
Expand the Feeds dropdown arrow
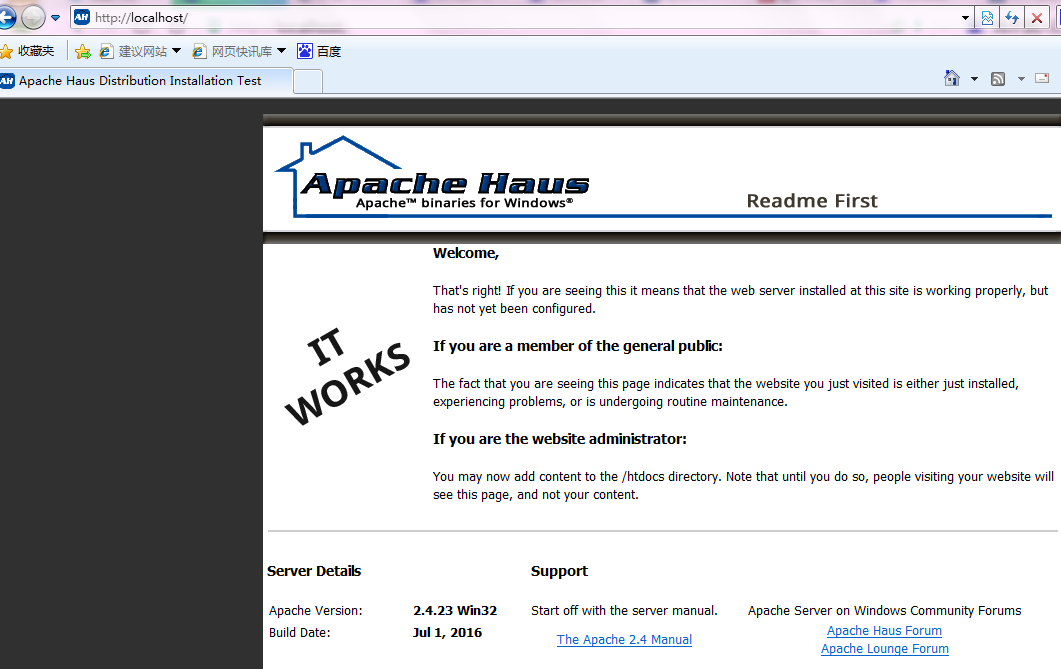point(1021,79)
